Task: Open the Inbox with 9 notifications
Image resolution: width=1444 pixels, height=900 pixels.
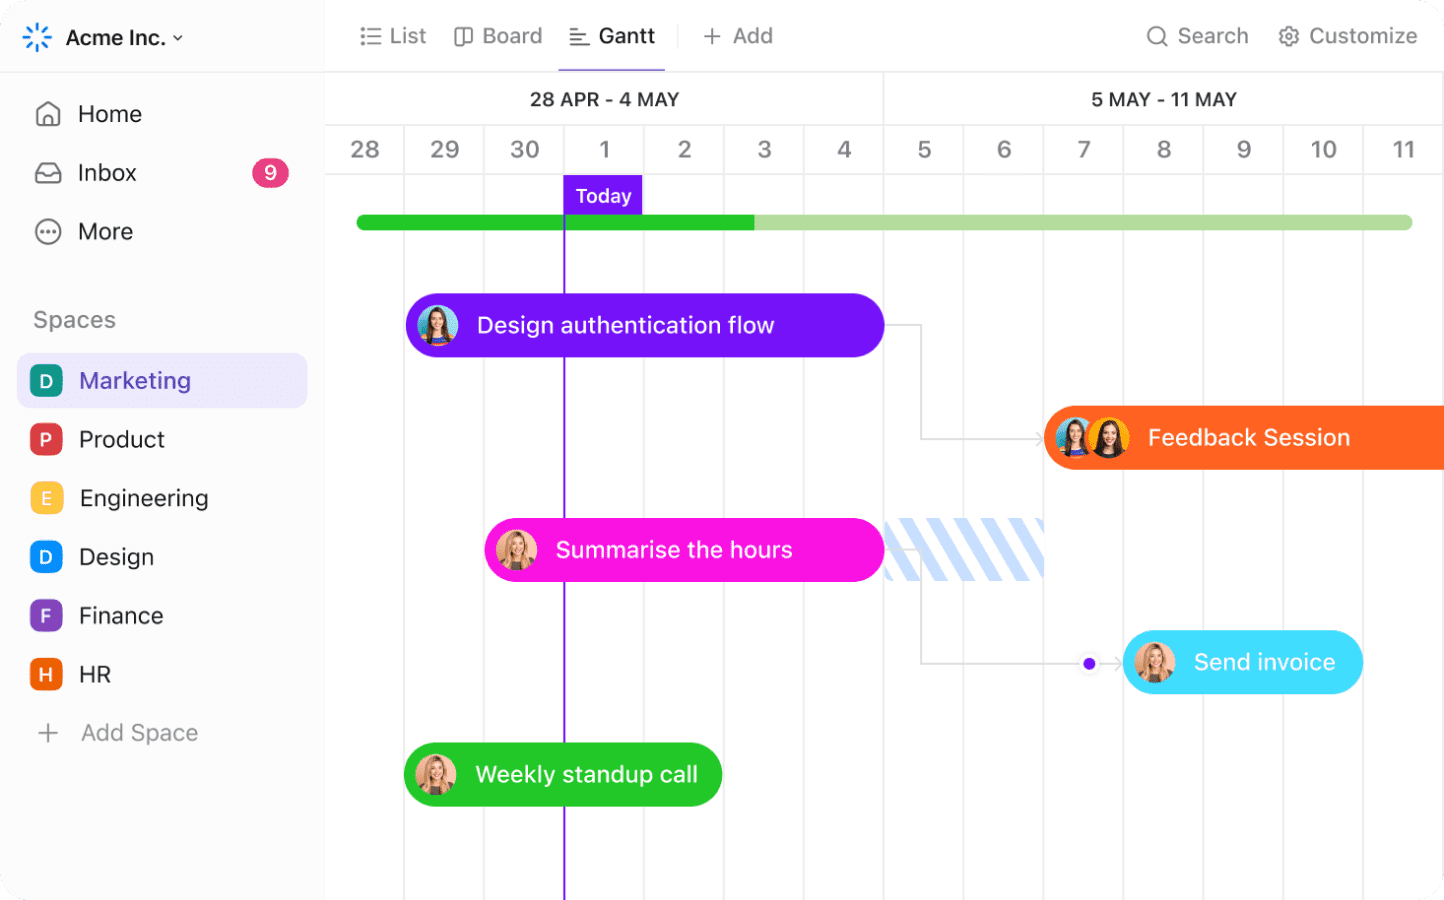Action: point(108,172)
